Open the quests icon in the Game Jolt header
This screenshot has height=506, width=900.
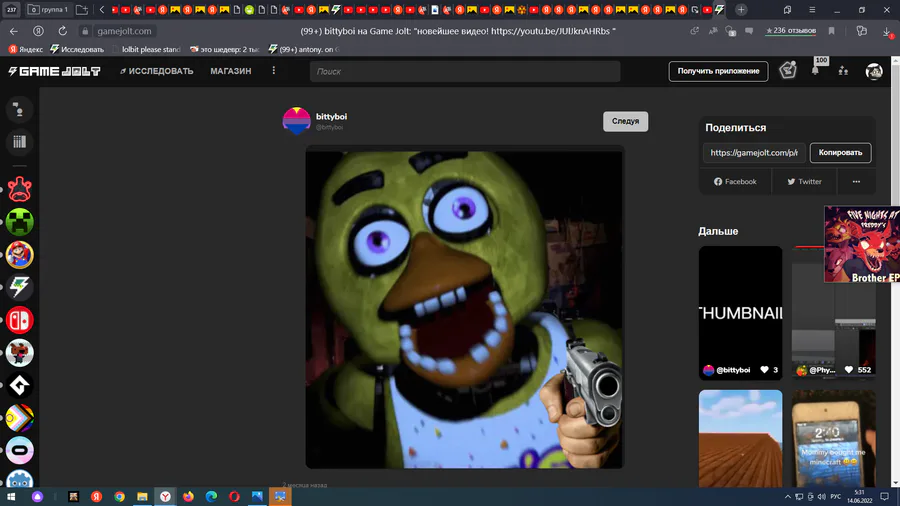point(788,71)
